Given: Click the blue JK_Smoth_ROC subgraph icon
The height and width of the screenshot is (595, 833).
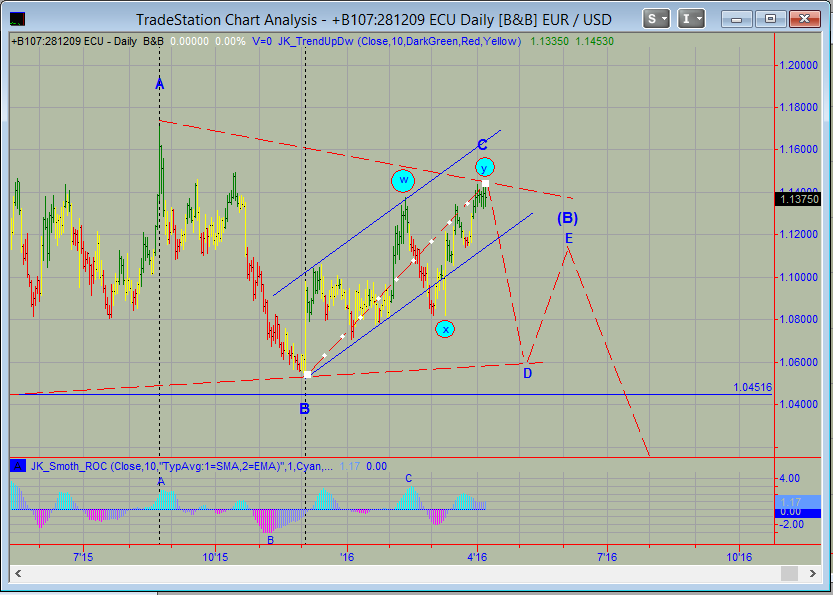Looking at the screenshot, I should [18, 465].
